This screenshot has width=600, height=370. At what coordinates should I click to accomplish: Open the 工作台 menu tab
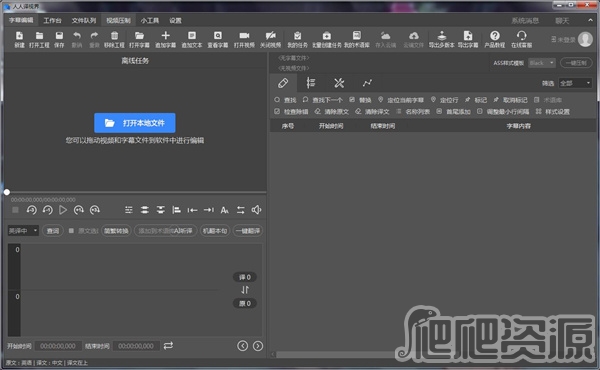pos(52,20)
